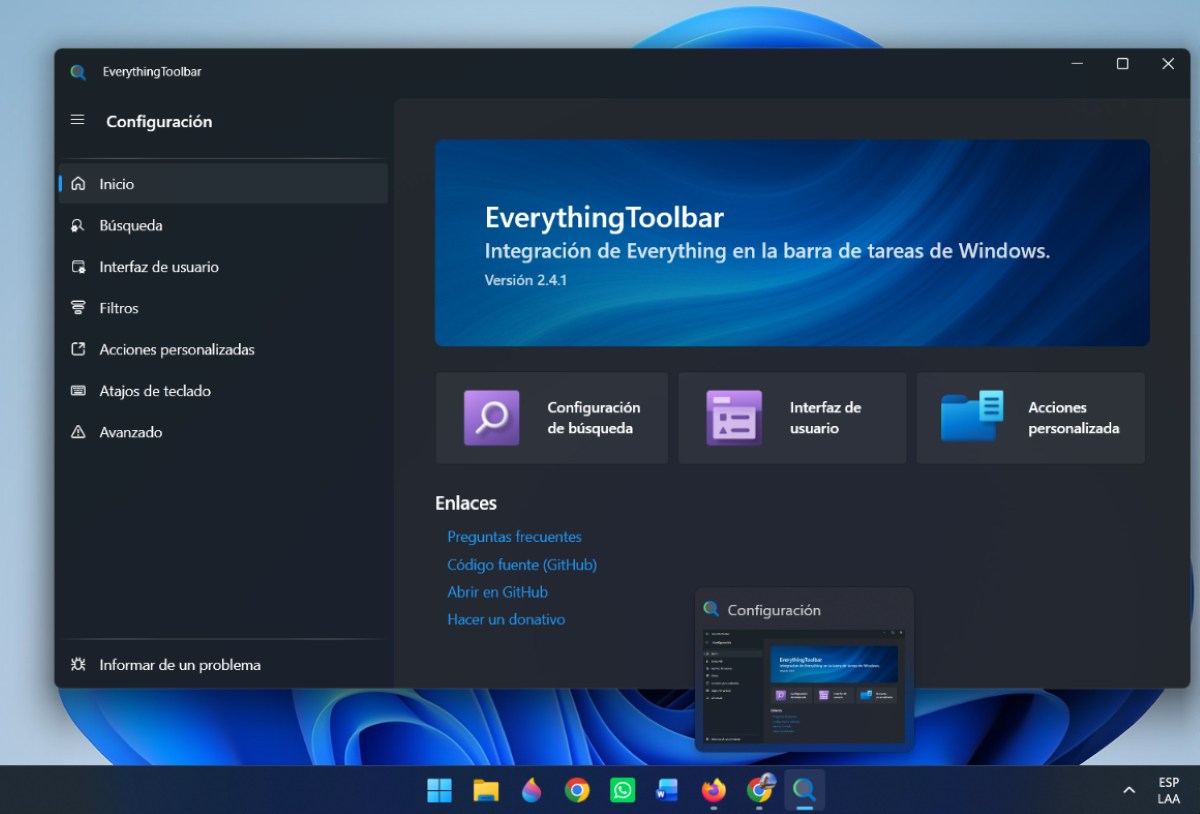Screen dimensions: 1200x814
Task: Open Firefox from the taskbar
Action: [713, 790]
